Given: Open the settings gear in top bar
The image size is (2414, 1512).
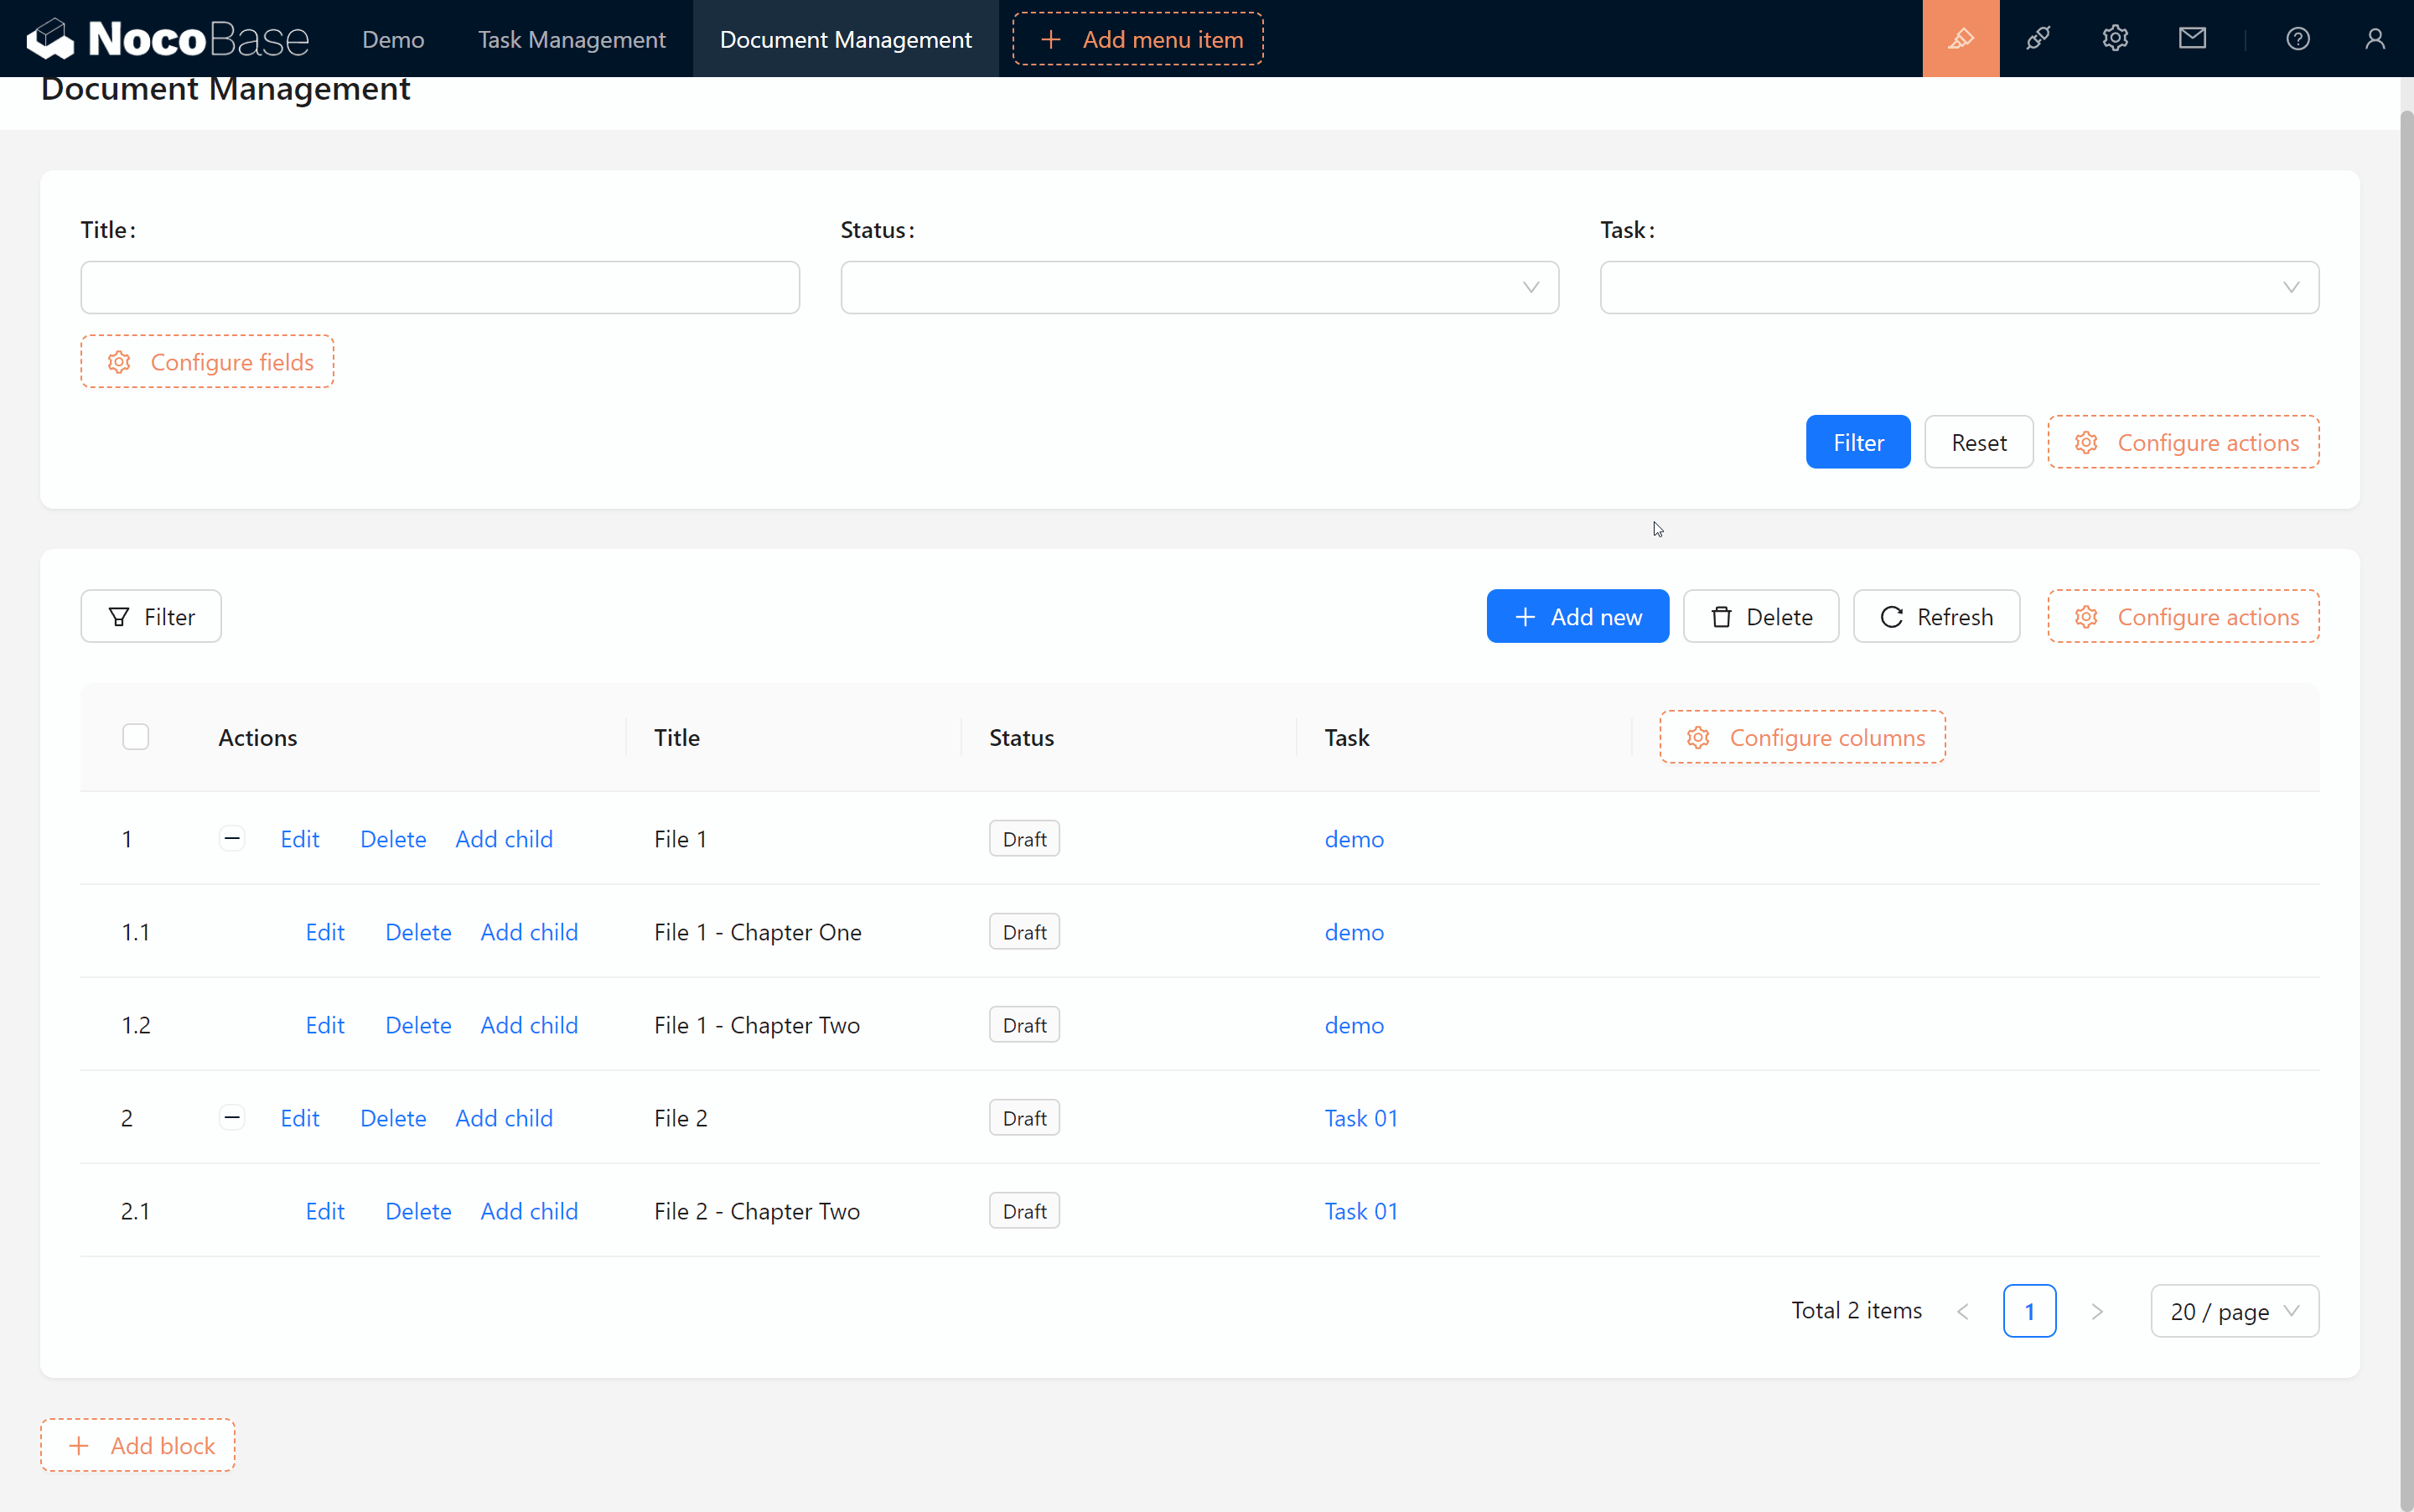Looking at the screenshot, I should click(x=2114, y=39).
